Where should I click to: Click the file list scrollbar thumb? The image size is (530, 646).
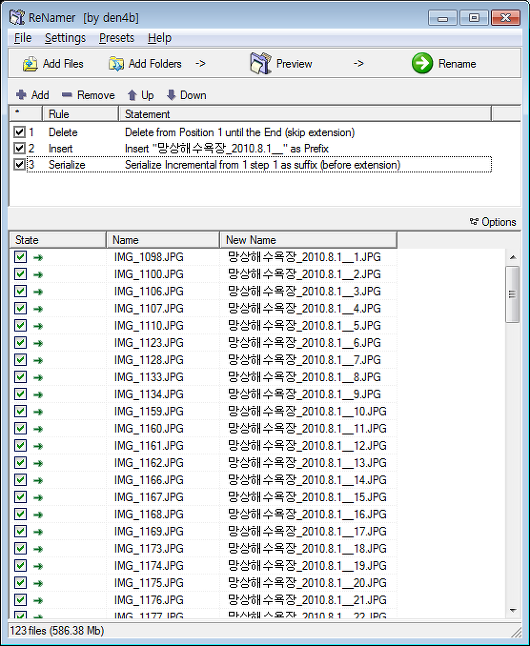click(x=513, y=294)
